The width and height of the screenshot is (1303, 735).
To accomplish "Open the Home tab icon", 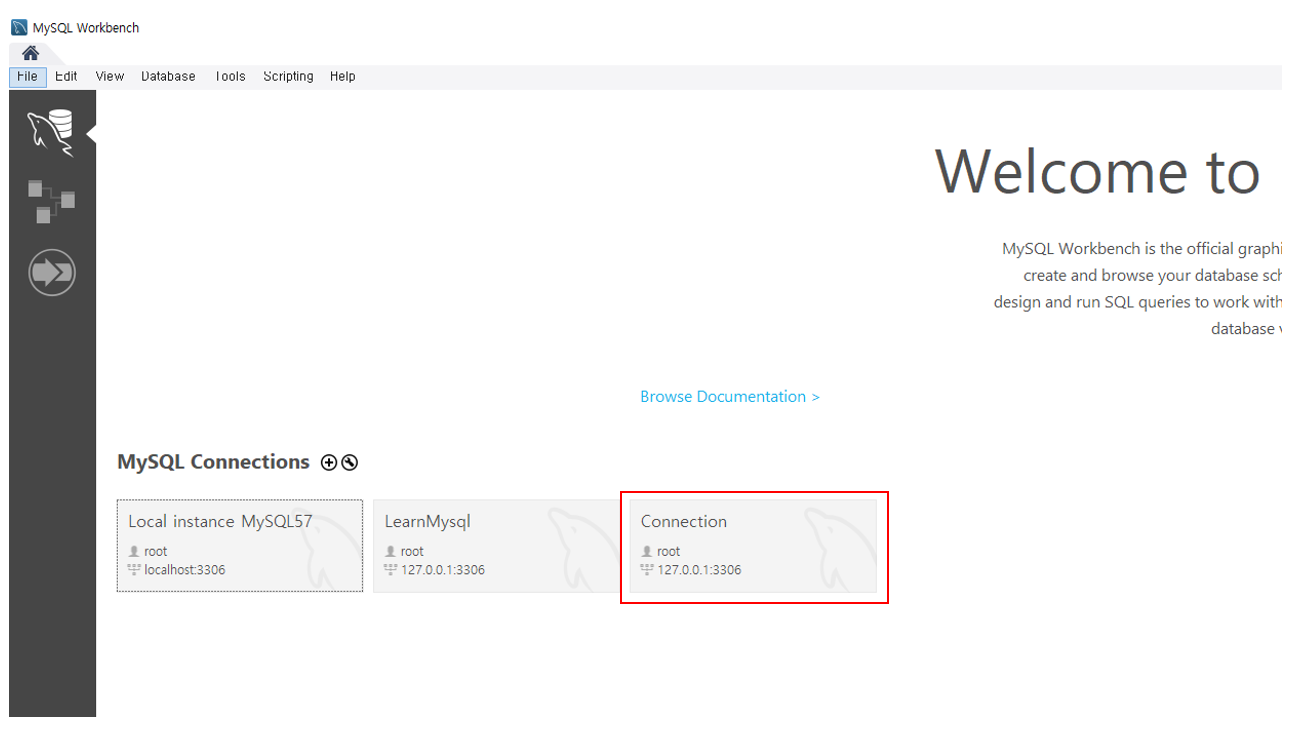I will [x=30, y=53].
